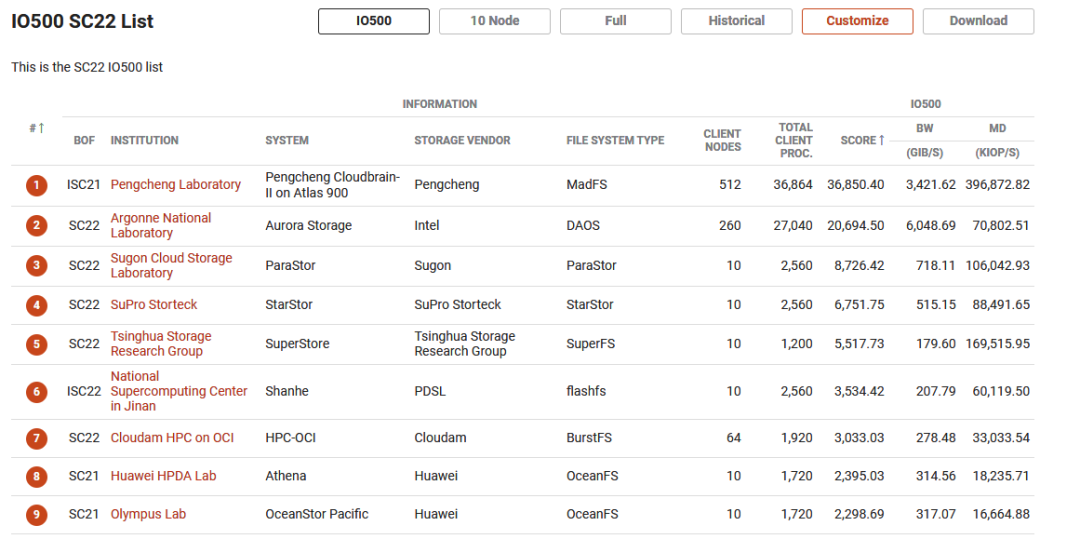Select the SuperFS file system cell
The height and width of the screenshot is (539, 1080).
pos(592,344)
